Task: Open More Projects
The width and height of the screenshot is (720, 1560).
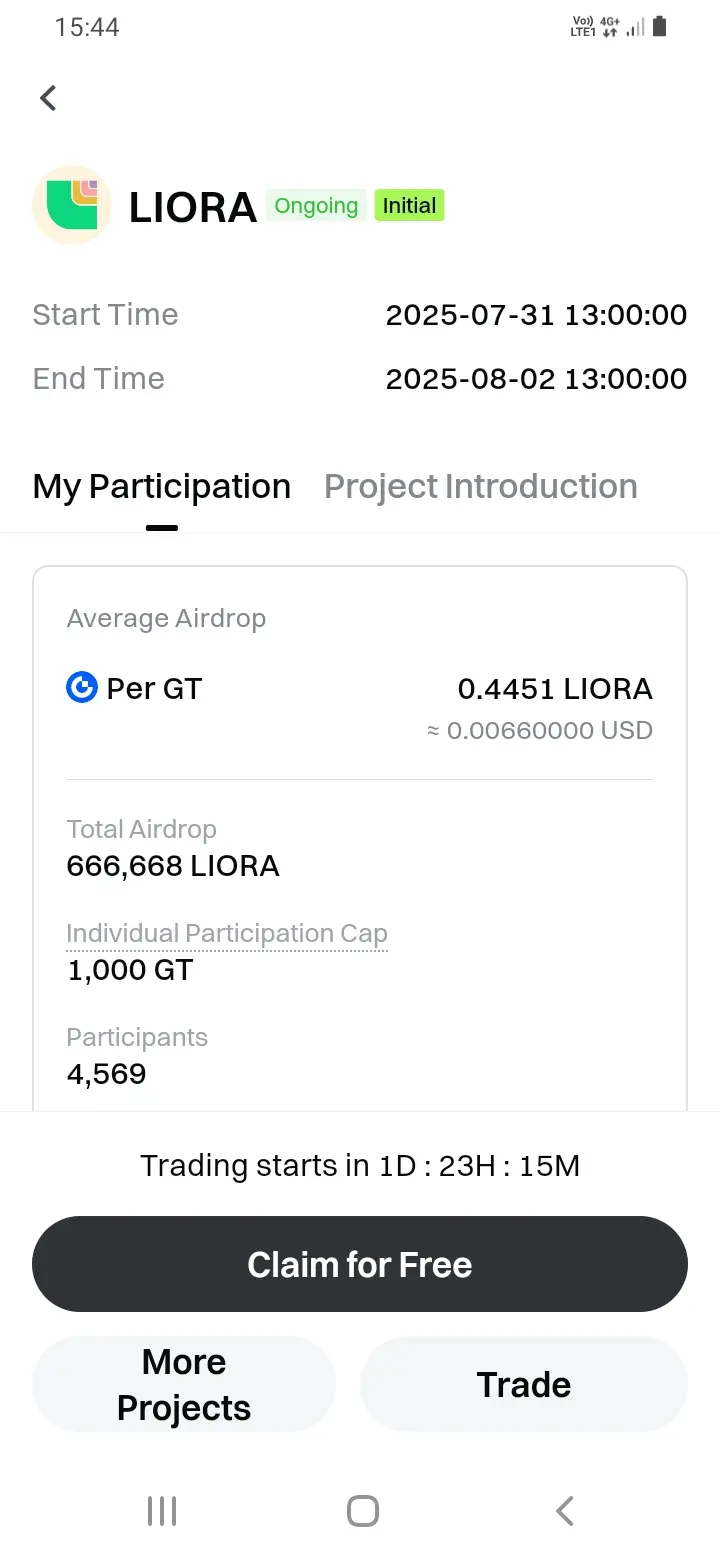Action: (x=184, y=1384)
